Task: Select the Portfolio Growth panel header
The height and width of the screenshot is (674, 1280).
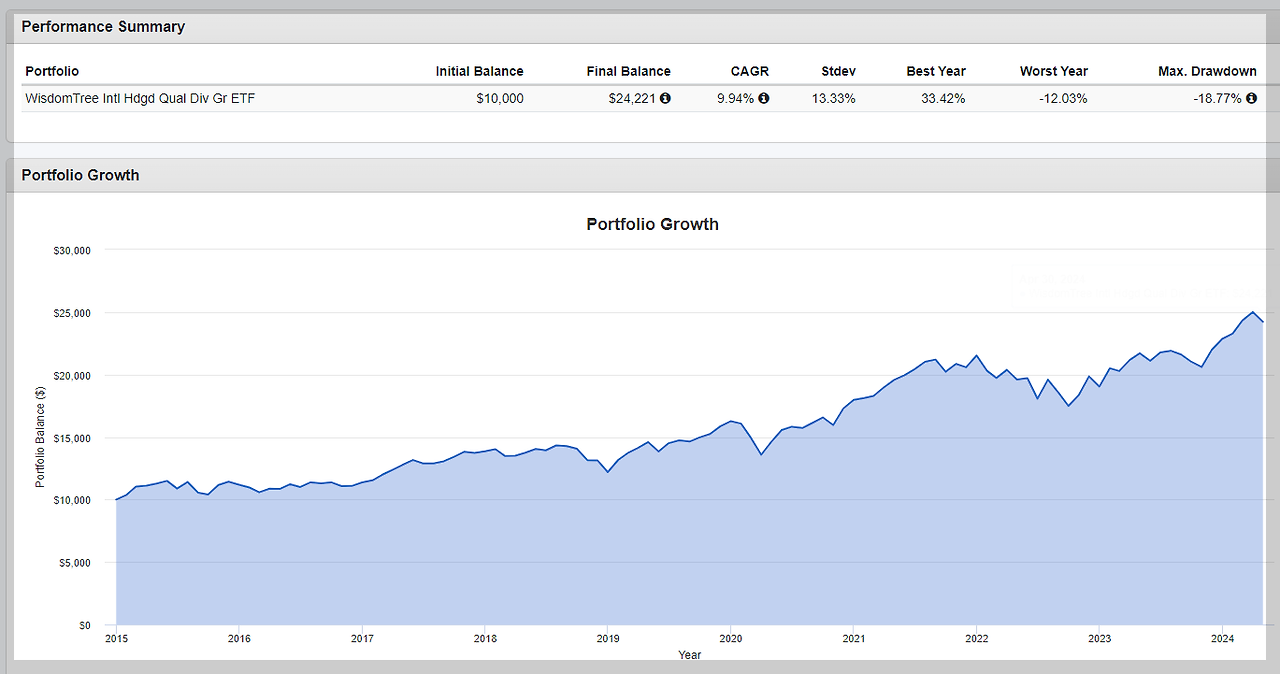Action: pos(640,175)
